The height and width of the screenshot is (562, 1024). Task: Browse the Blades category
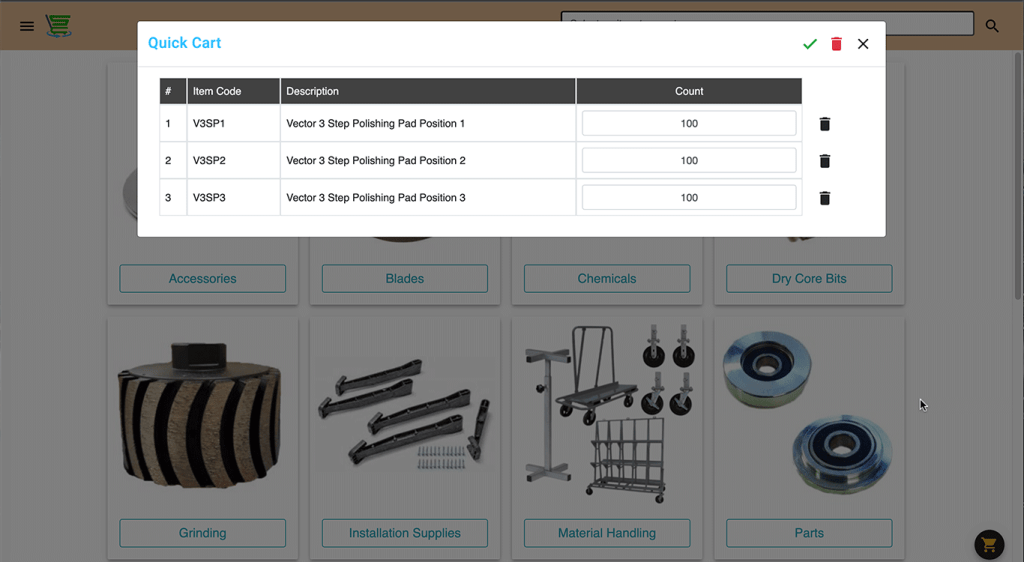point(405,279)
